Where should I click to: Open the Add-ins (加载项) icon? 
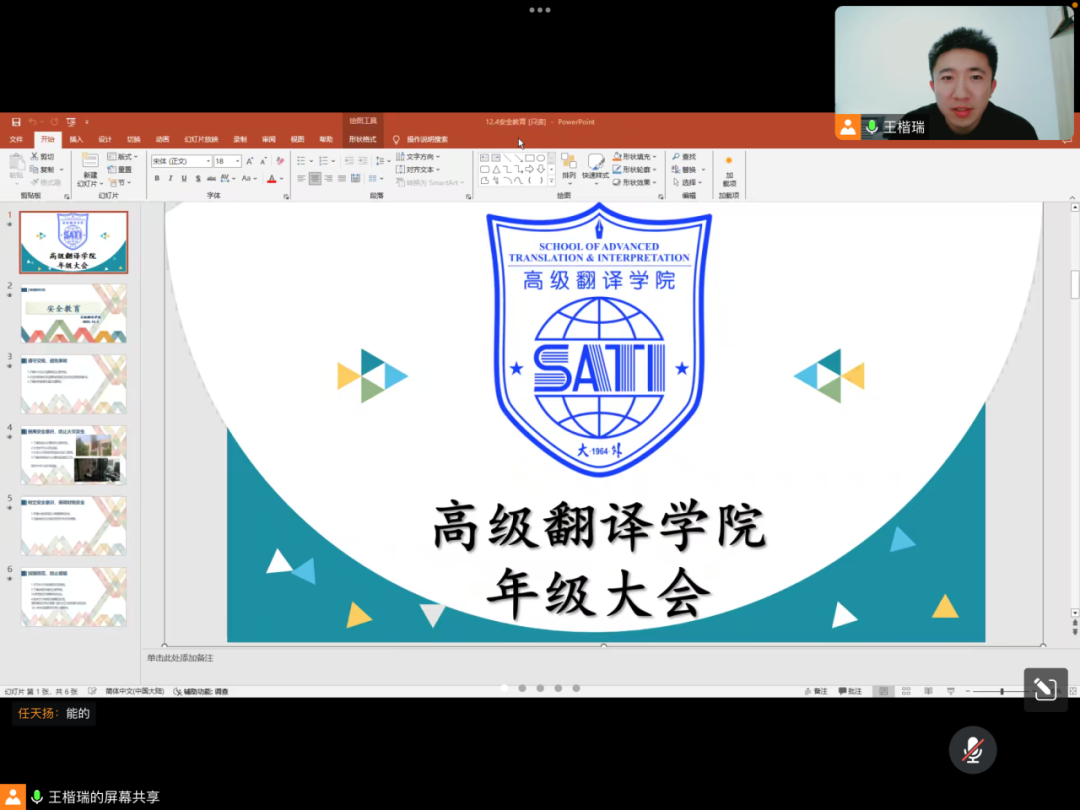pyautogui.click(x=728, y=170)
